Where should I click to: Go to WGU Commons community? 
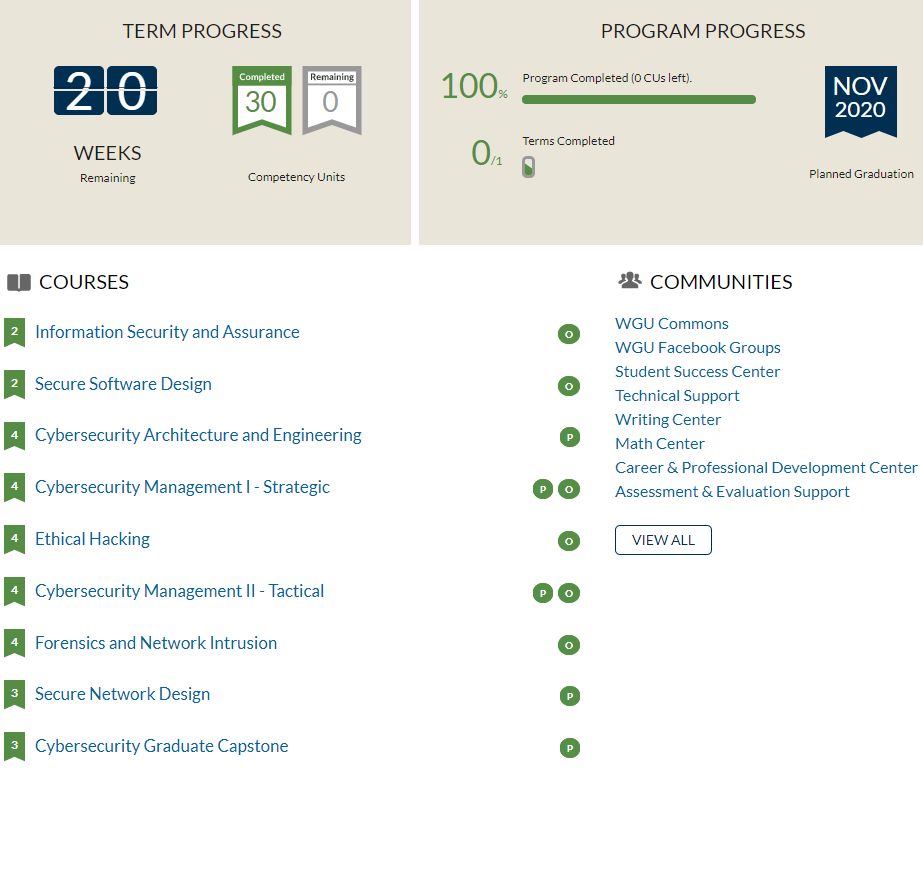coord(671,323)
